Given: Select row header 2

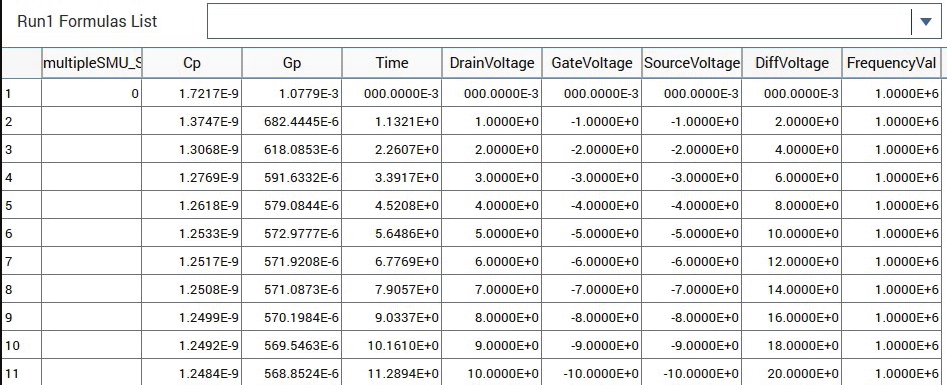Looking at the screenshot, I should click(21, 121).
